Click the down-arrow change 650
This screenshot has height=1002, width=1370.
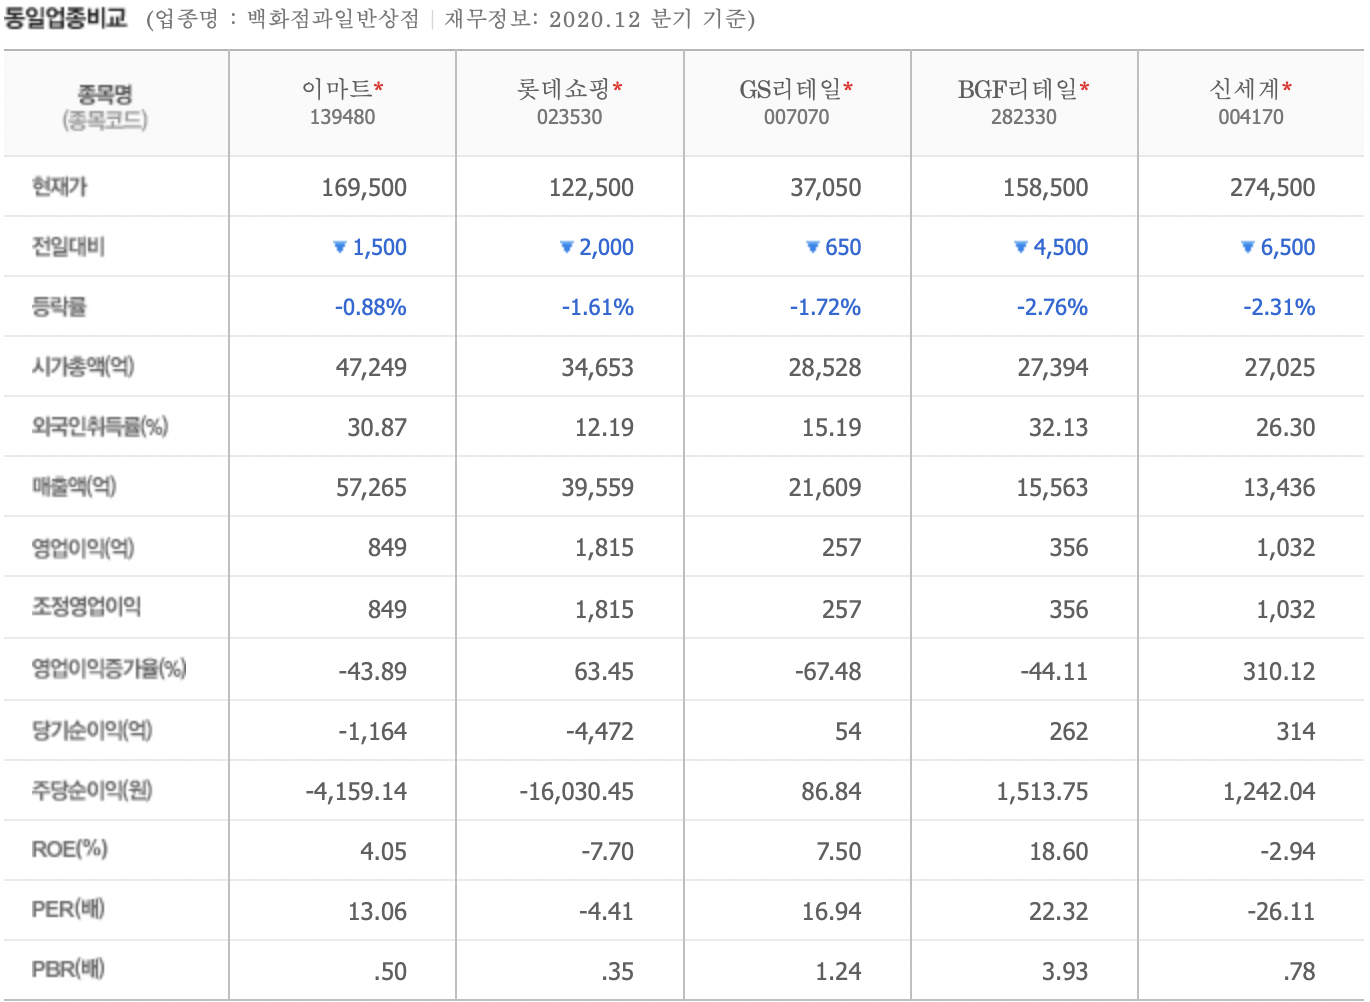[834, 248]
